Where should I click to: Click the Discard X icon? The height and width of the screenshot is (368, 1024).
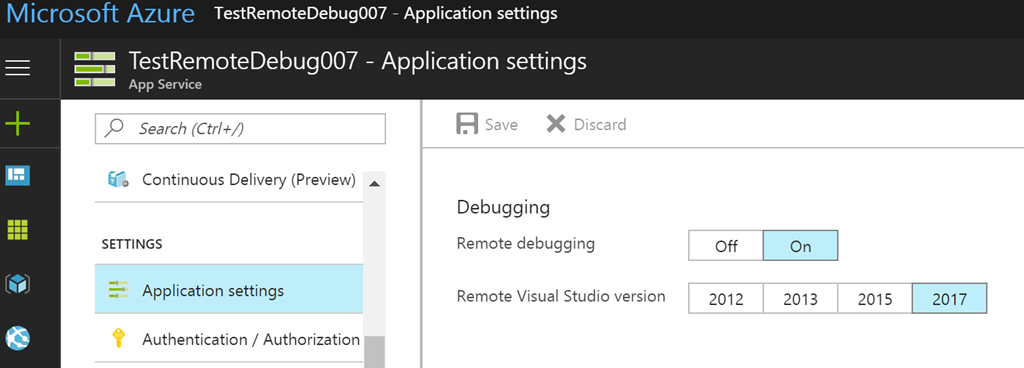click(556, 124)
